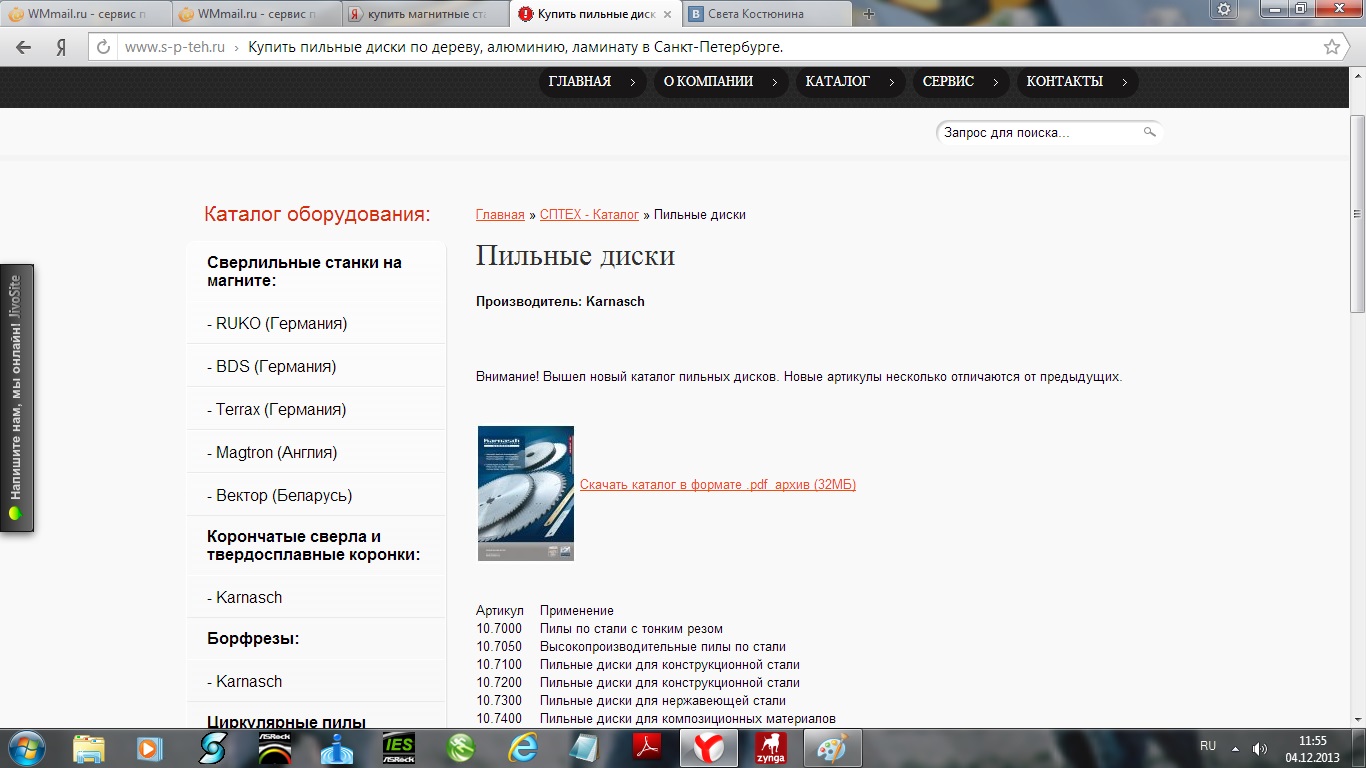The width and height of the screenshot is (1366, 768).
Task: Open Karnasch under 'Борфрезы' heading
Action: coord(245,682)
